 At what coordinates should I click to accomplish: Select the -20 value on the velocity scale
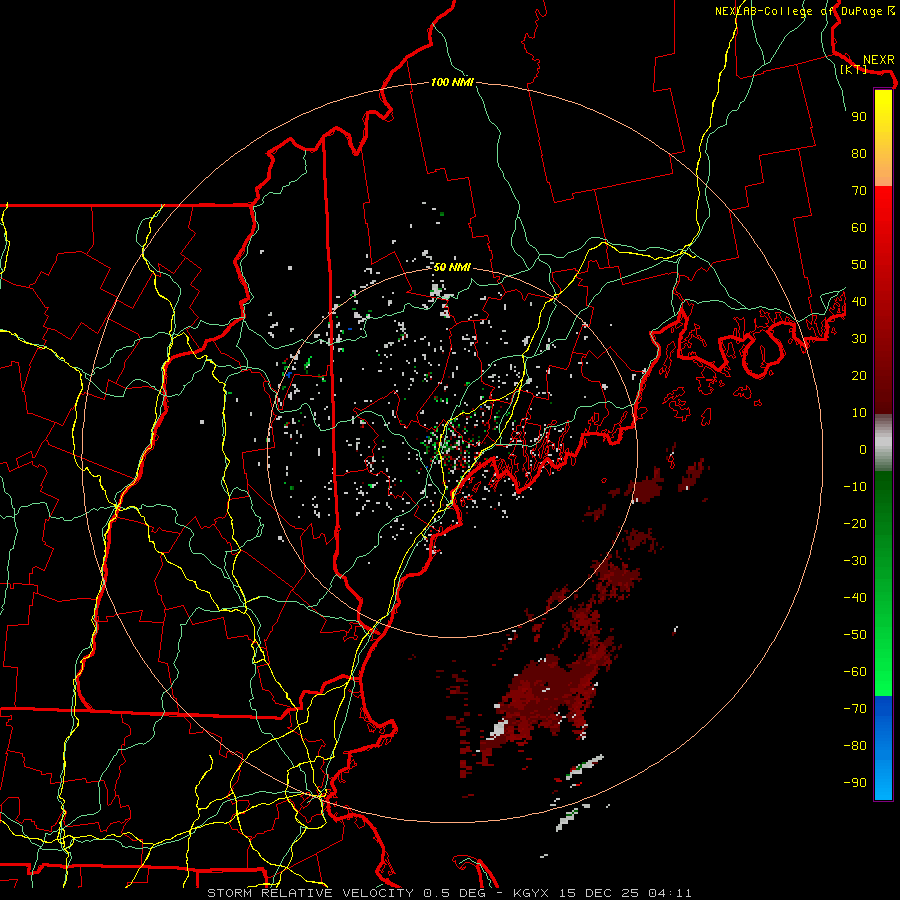pos(855,524)
